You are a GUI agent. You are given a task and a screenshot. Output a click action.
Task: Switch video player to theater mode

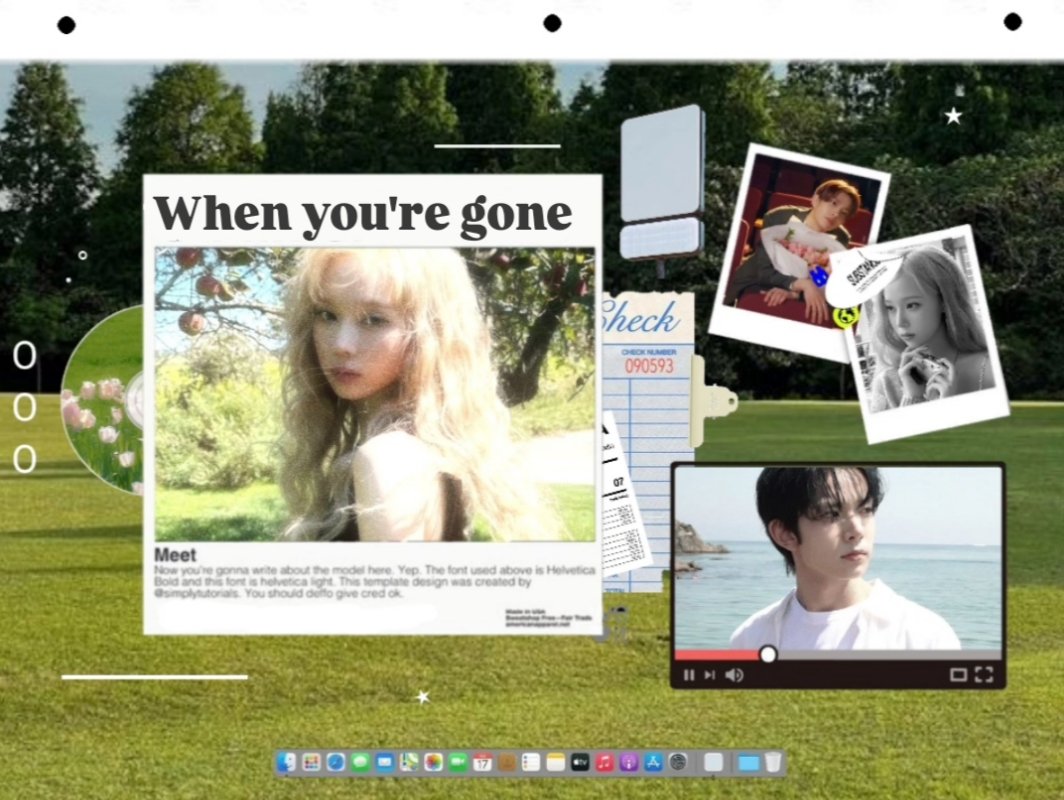click(x=958, y=674)
